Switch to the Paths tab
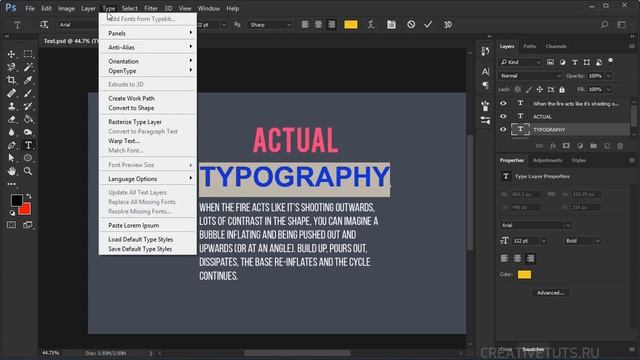Image resolution: width=640 pixels, height=360 pixels. (529, 46)
